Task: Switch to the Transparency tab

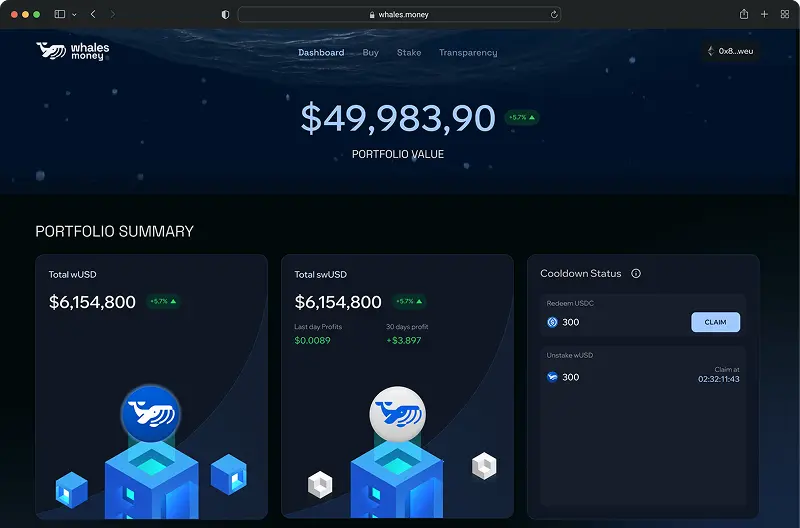Action: pos(468,53)
